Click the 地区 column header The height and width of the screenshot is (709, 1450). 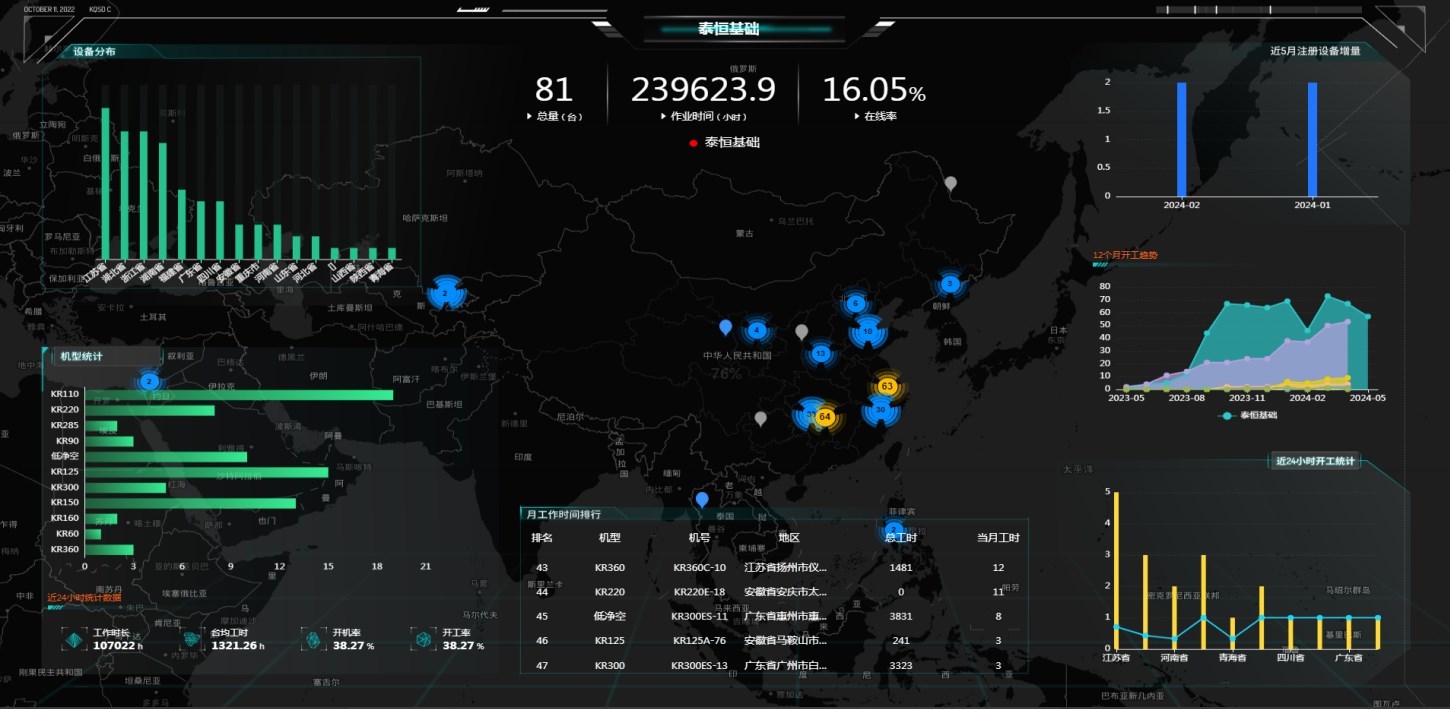click(x=789, y=538)
